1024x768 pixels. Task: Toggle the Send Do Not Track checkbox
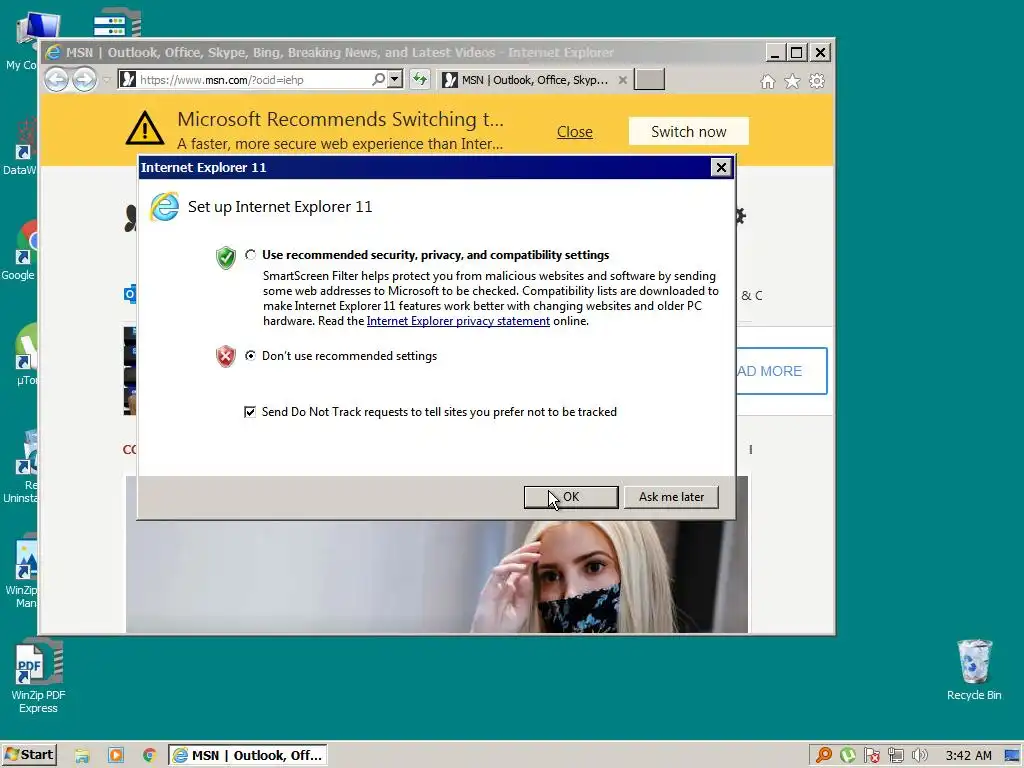tap(249, 411)
